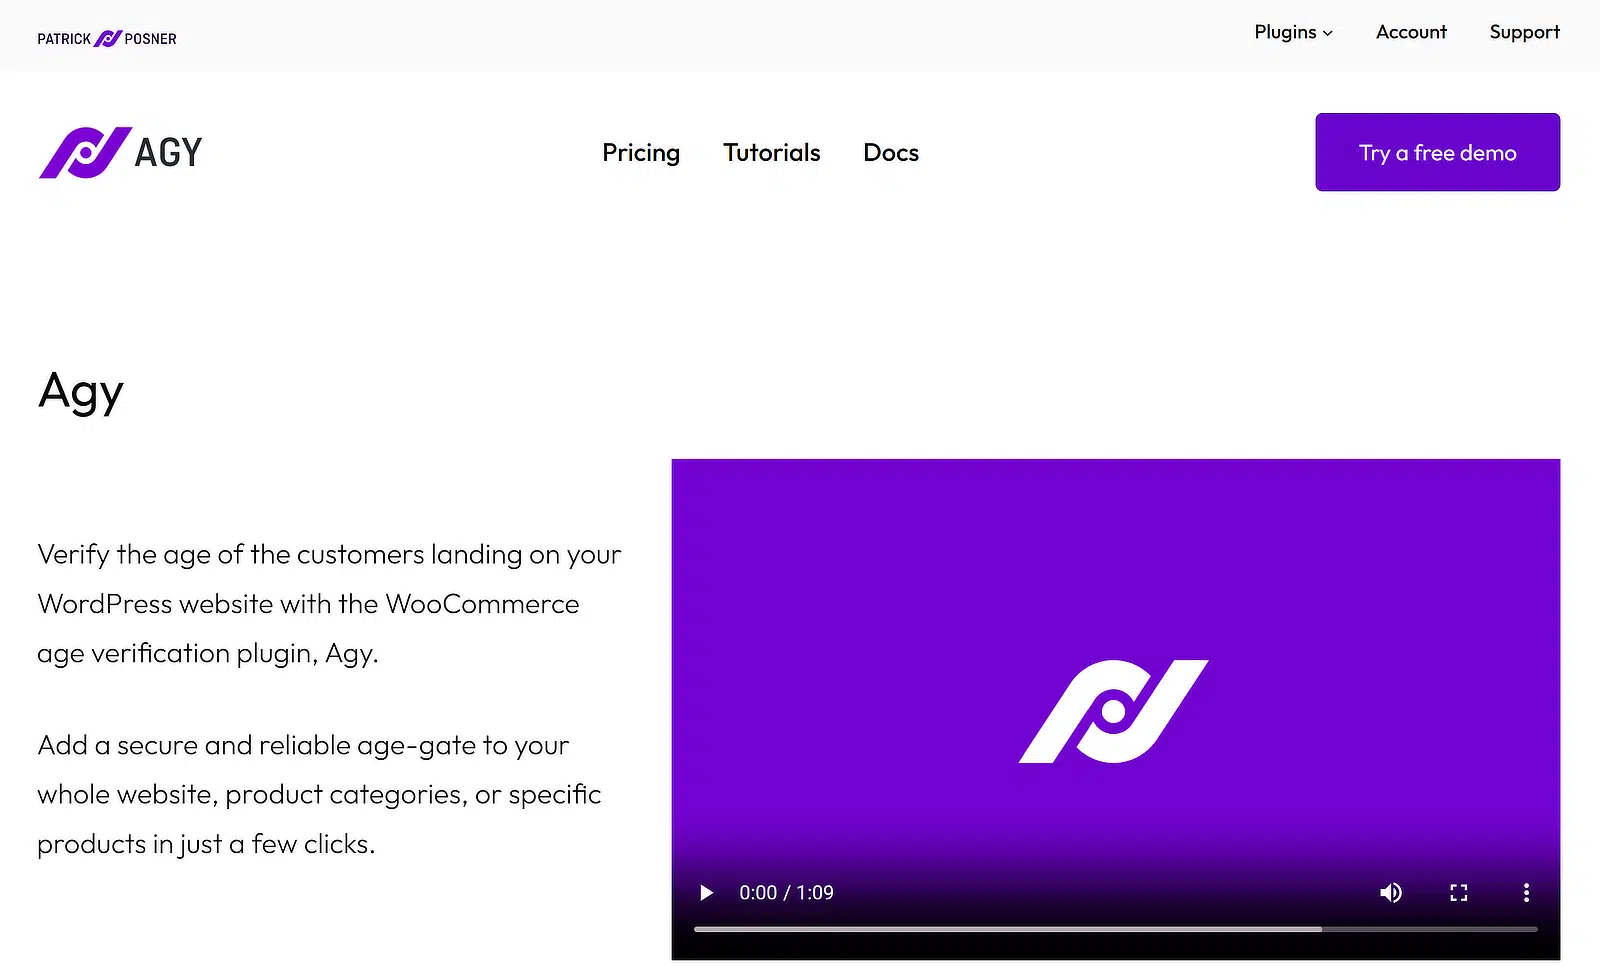
Task: Go to the Support page
Action: coord(1524,32)
